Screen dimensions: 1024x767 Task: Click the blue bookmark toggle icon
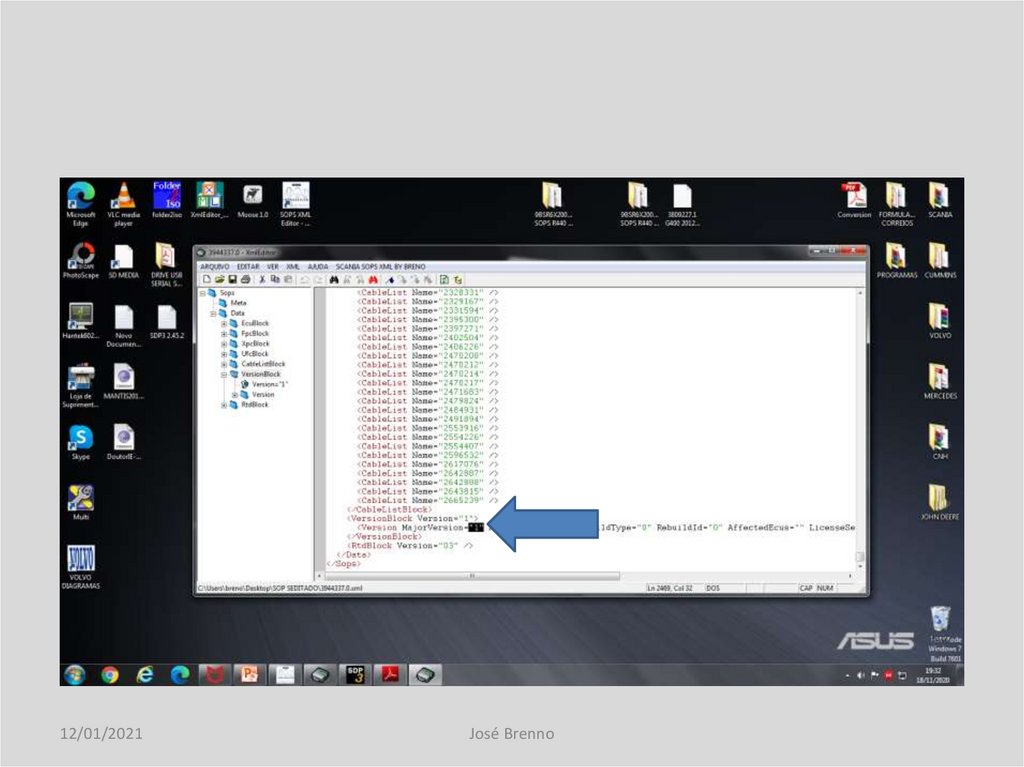coord(390,280)
